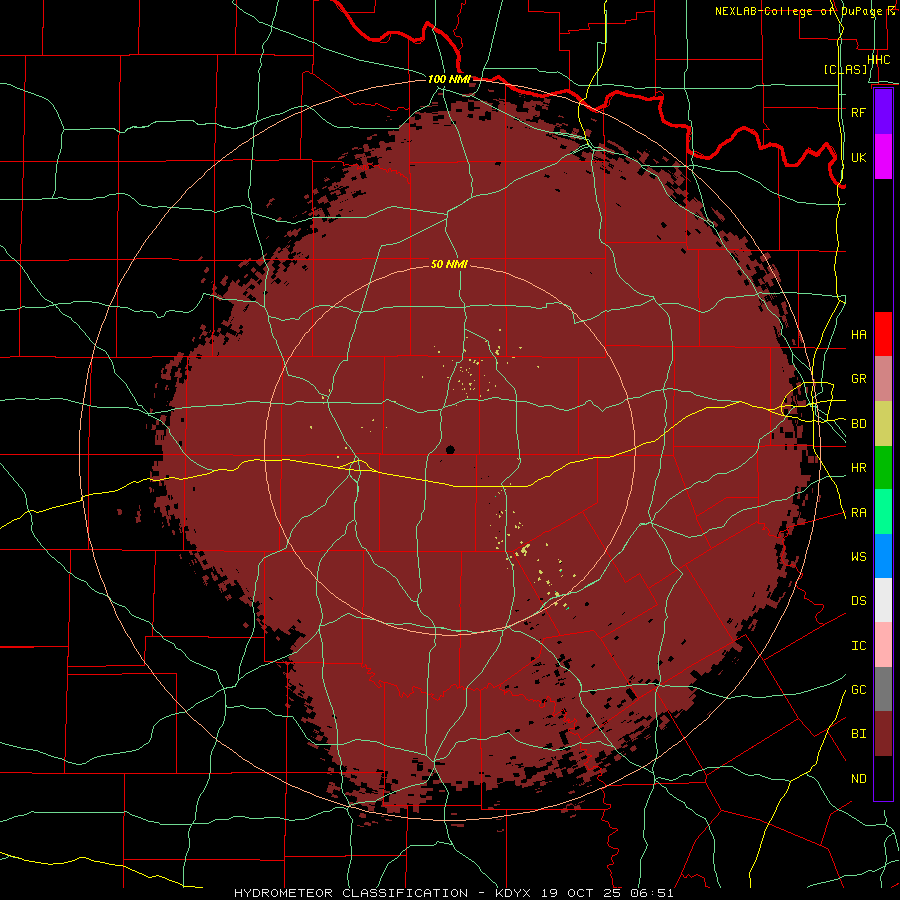Click the "HR" legend label
The height and width of the screenshot is (900, 900).
858,468
